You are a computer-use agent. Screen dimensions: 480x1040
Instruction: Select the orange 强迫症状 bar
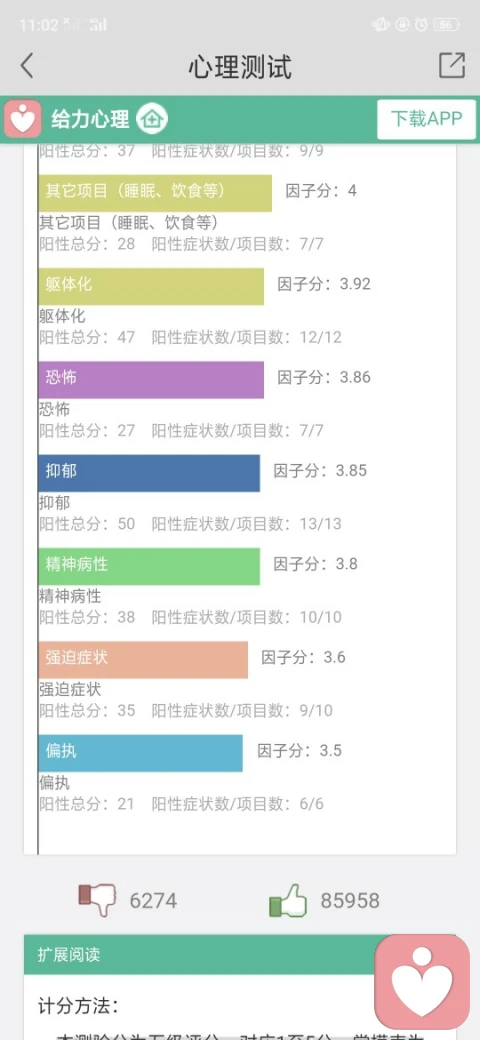(143, 660)
